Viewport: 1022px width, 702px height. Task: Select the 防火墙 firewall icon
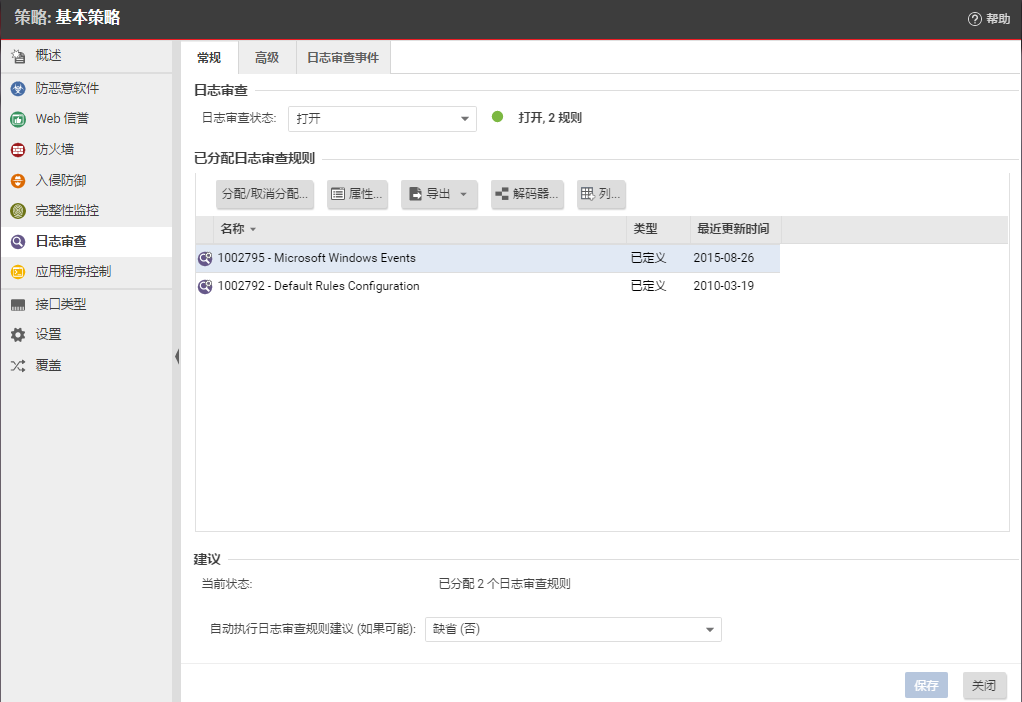[18, 150]
